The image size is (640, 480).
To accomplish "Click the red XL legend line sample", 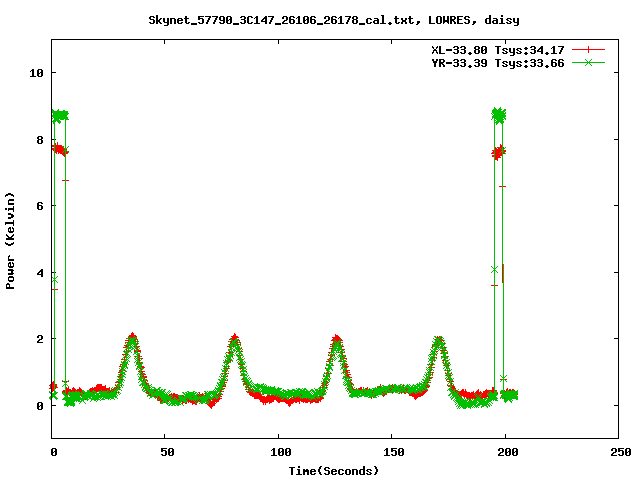I will pos(588,50).
